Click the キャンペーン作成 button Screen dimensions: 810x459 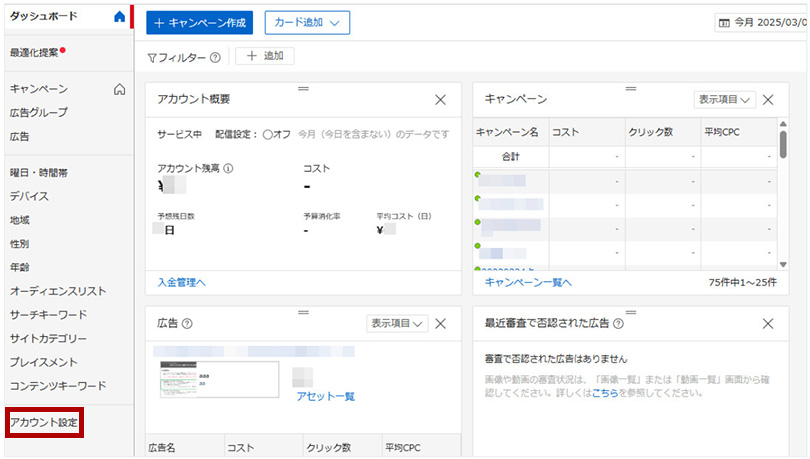point(199,23)
